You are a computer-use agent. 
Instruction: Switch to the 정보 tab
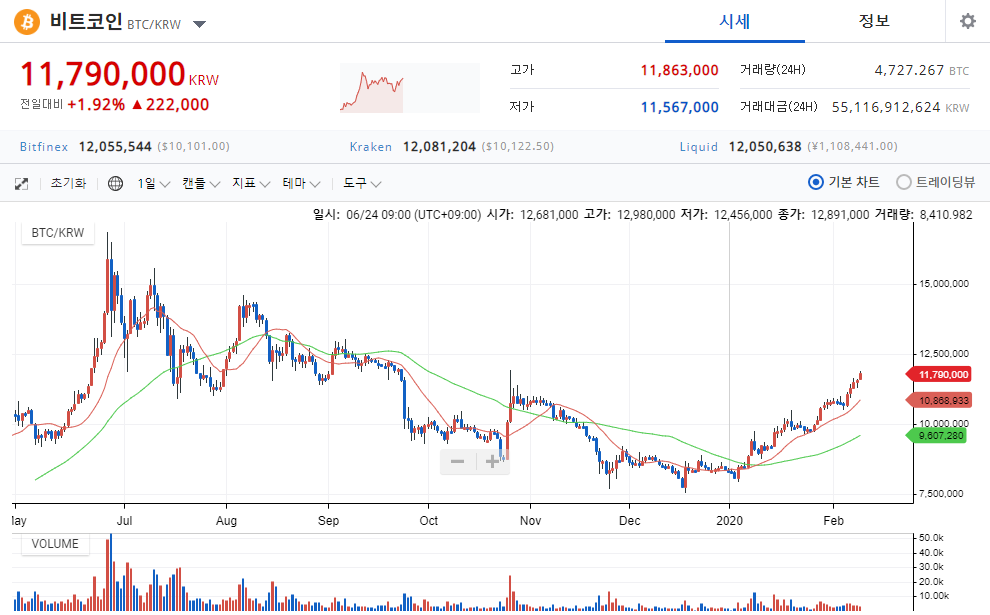point(874,21)
